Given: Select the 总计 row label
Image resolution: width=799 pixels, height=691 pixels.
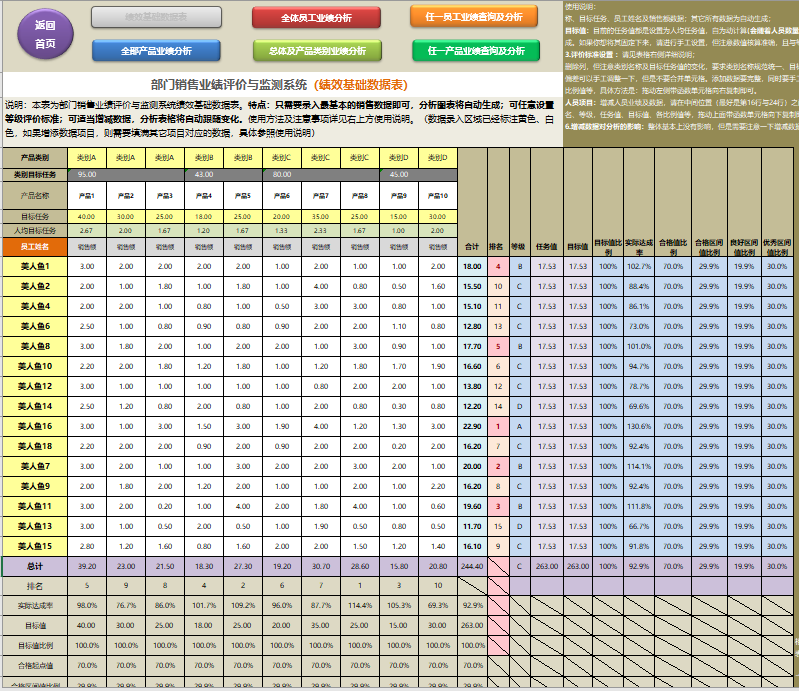Looking at the screenshot, I should [35, 566].
